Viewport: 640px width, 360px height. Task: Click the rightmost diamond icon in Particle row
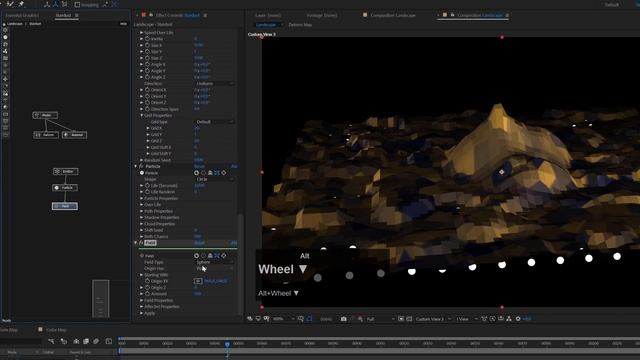(x=224, y=173)
